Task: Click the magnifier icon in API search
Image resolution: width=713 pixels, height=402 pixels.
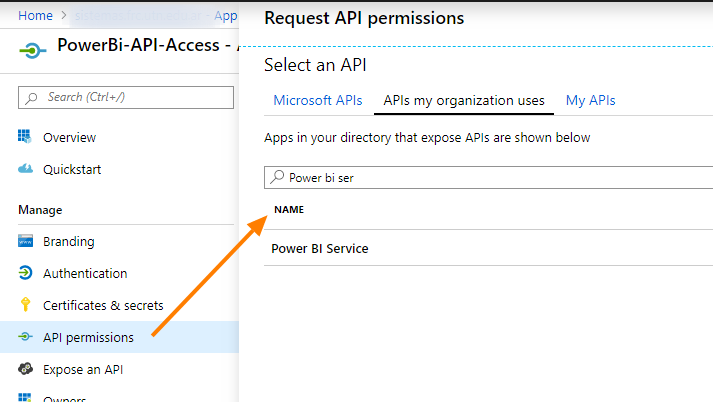Action: coord(277,177)
